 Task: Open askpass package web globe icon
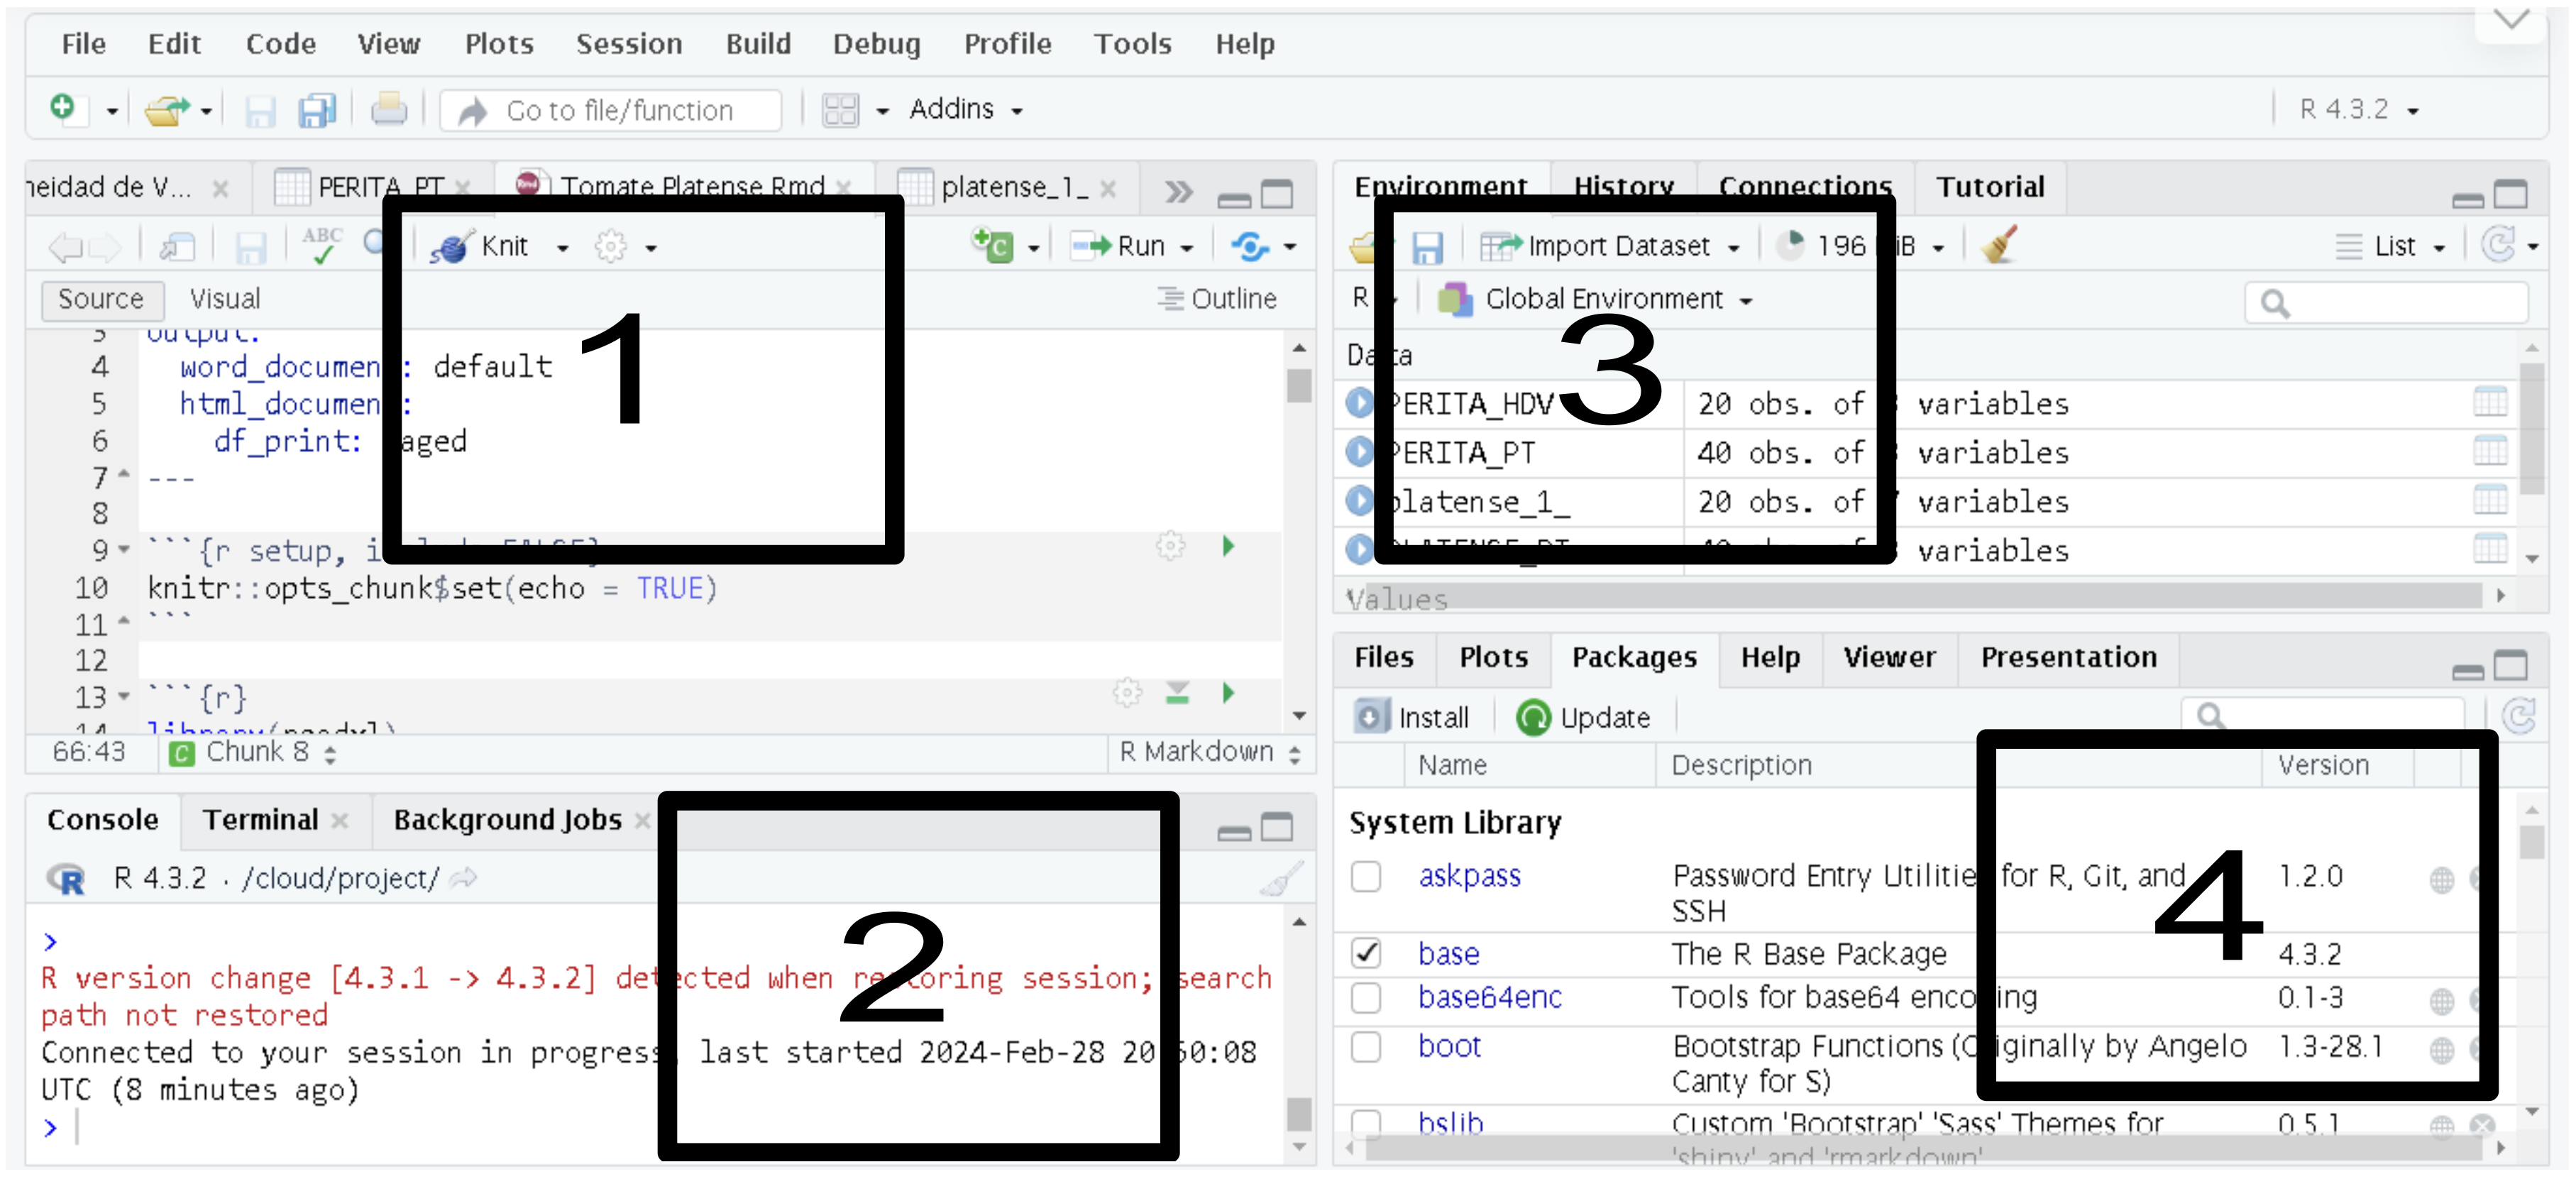click(x=2441, y=880)
